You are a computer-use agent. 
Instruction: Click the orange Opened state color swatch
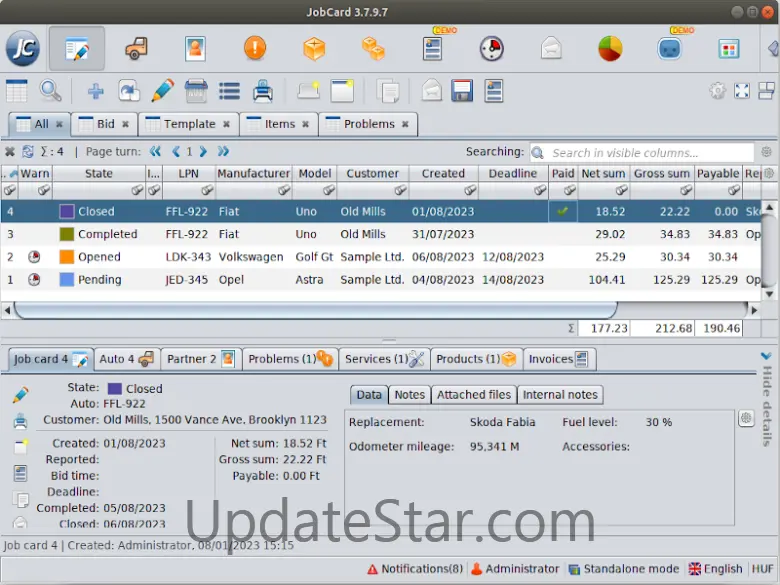tap(67, 257)
